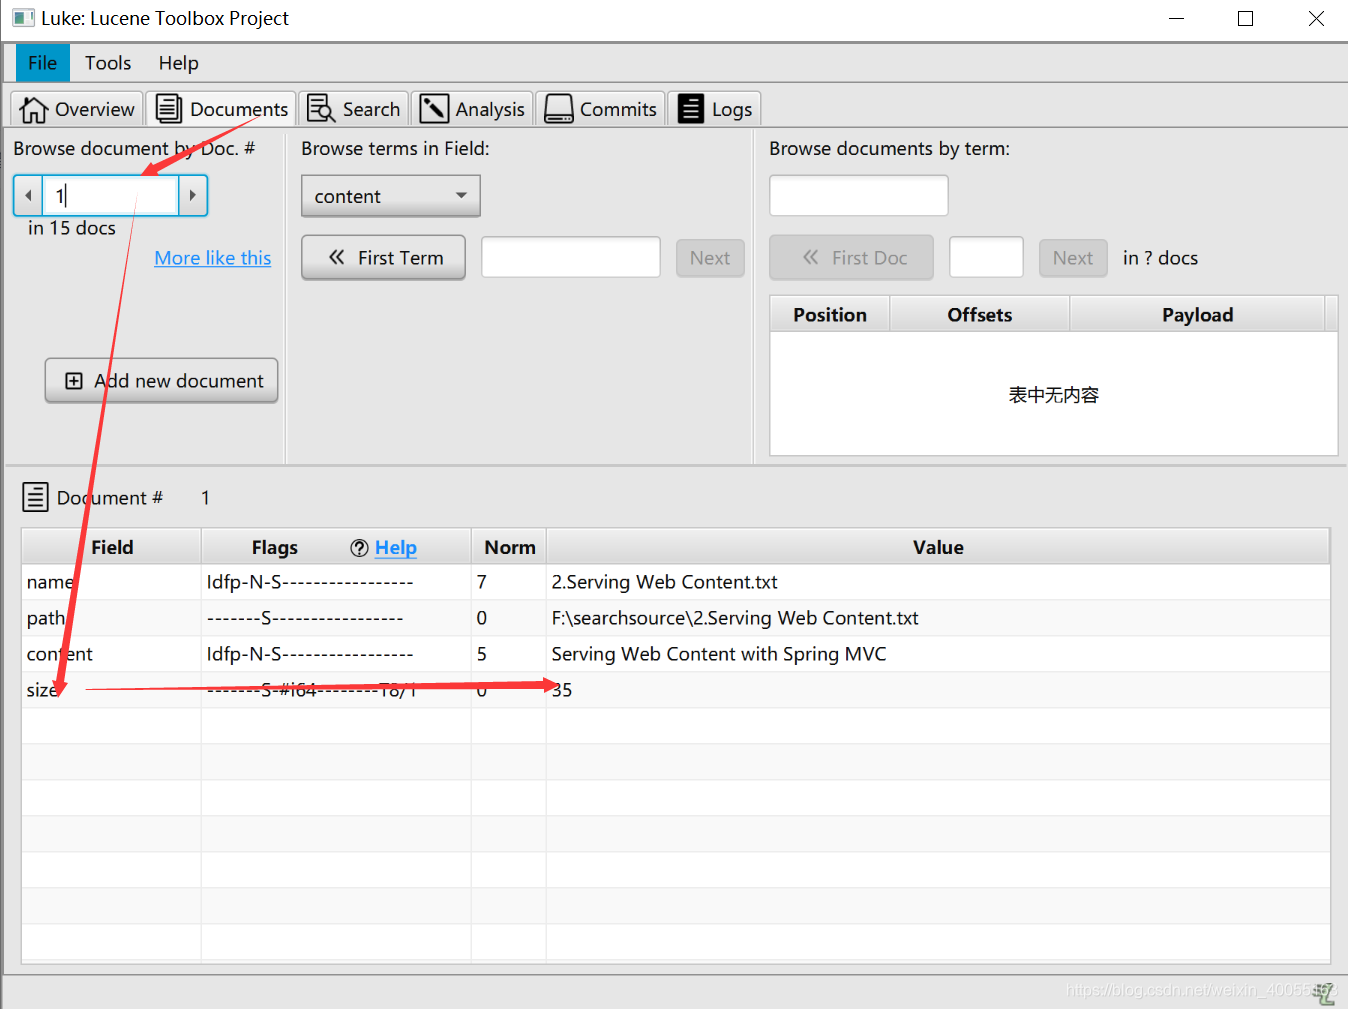
Task: Open flags Help link
Action: [x=396, y=548]
